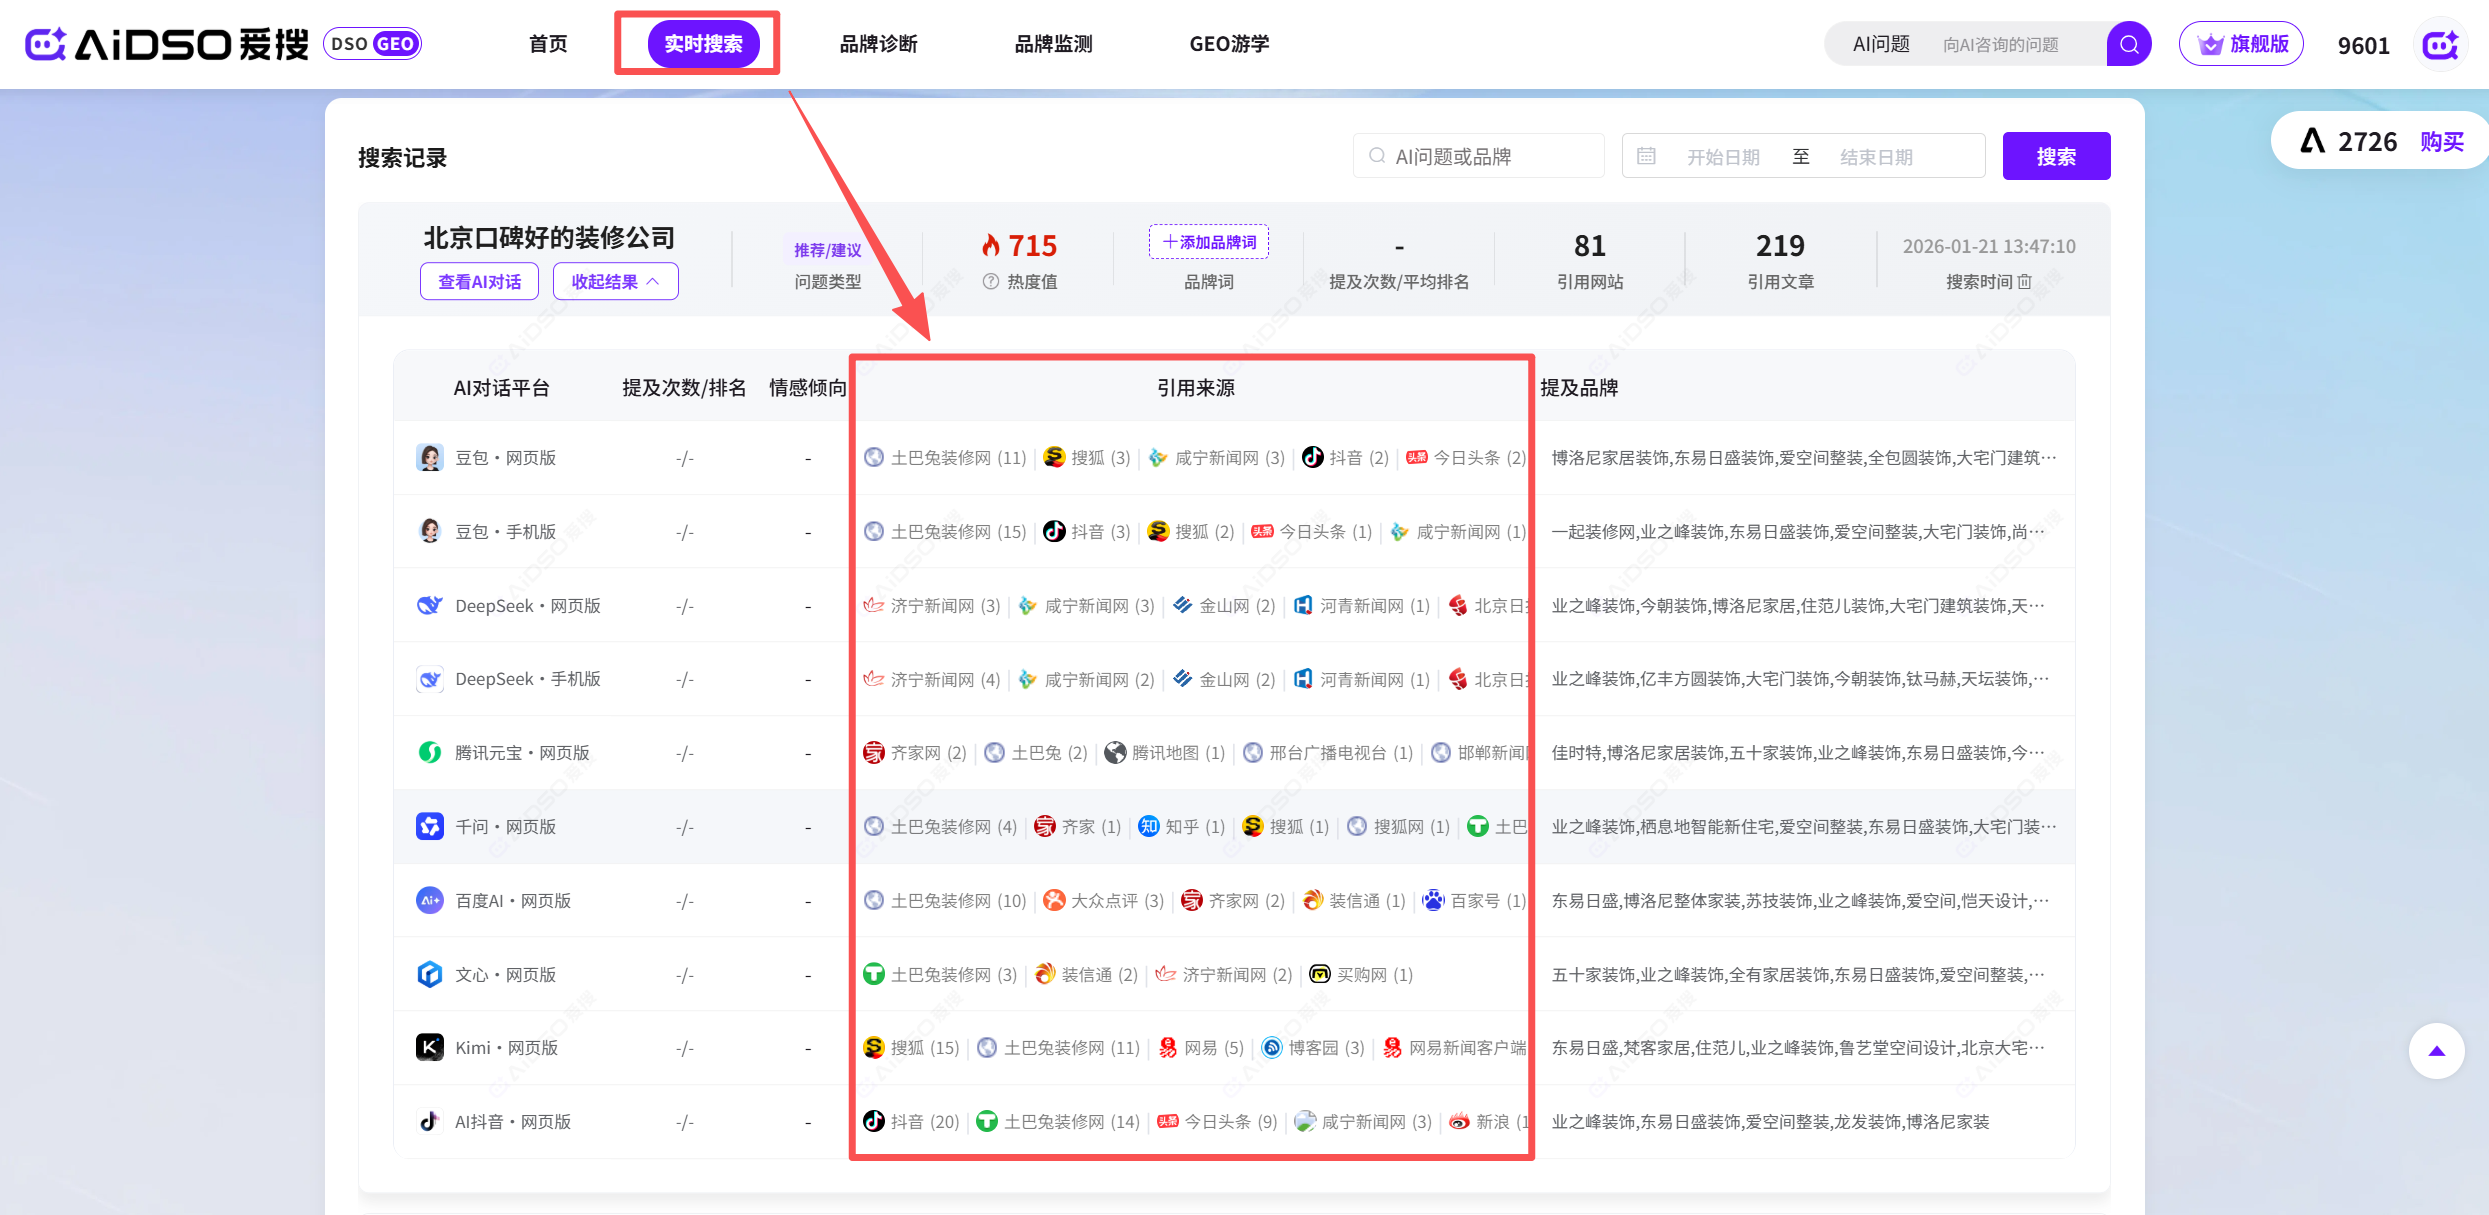Open the 品牌监测 menu item
This screenshot has height=1215, width=2489.
click(x=1053, y=44)
